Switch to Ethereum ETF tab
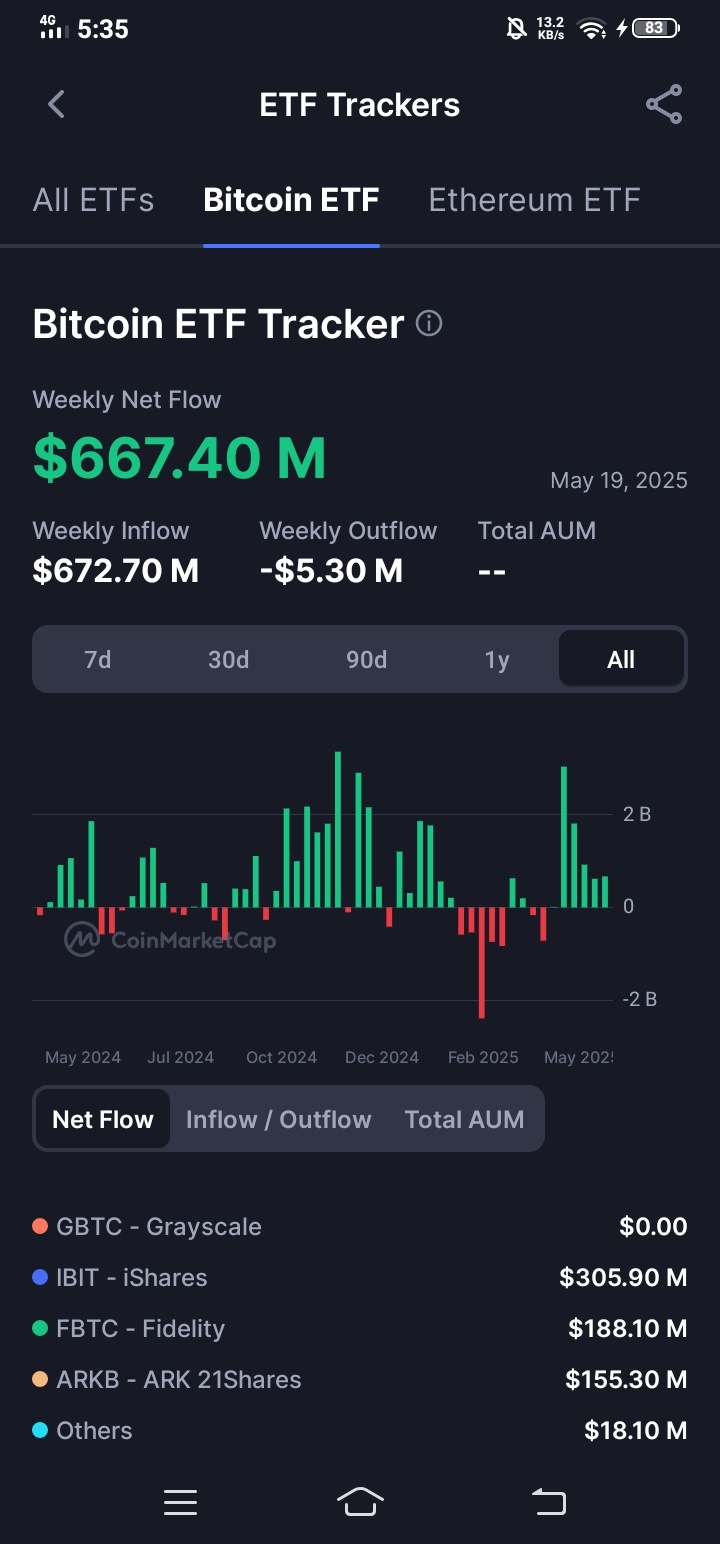This screenshot has width=720, height=1544. [x=534, y=200]
